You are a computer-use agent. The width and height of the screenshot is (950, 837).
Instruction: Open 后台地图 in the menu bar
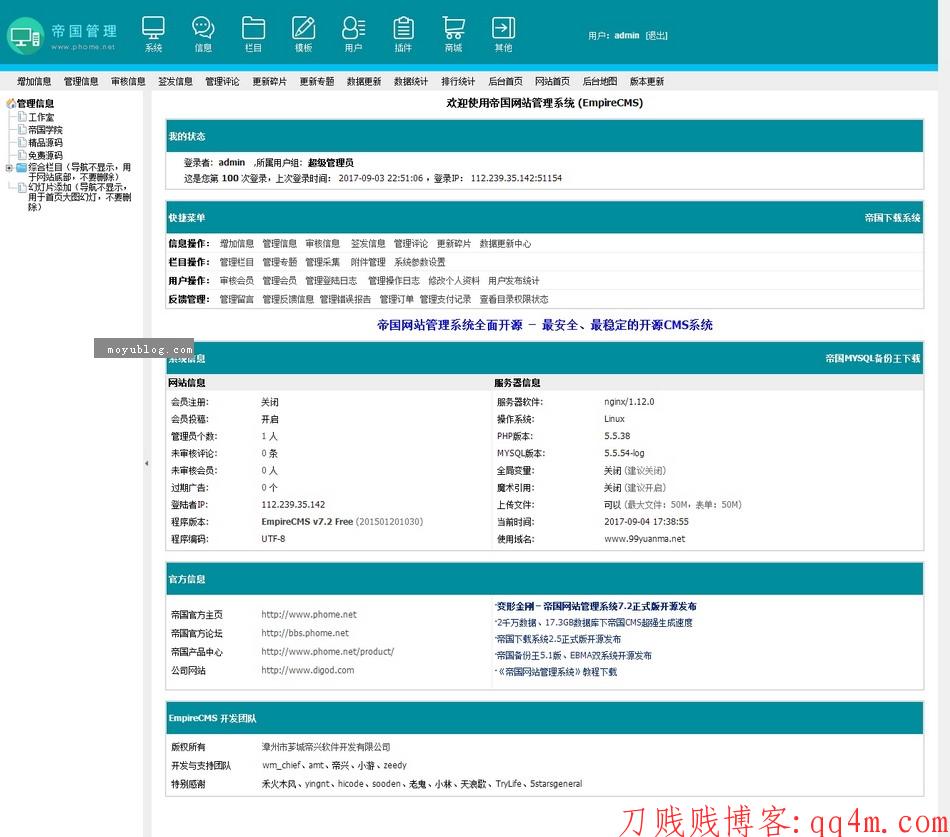point(600,81)
